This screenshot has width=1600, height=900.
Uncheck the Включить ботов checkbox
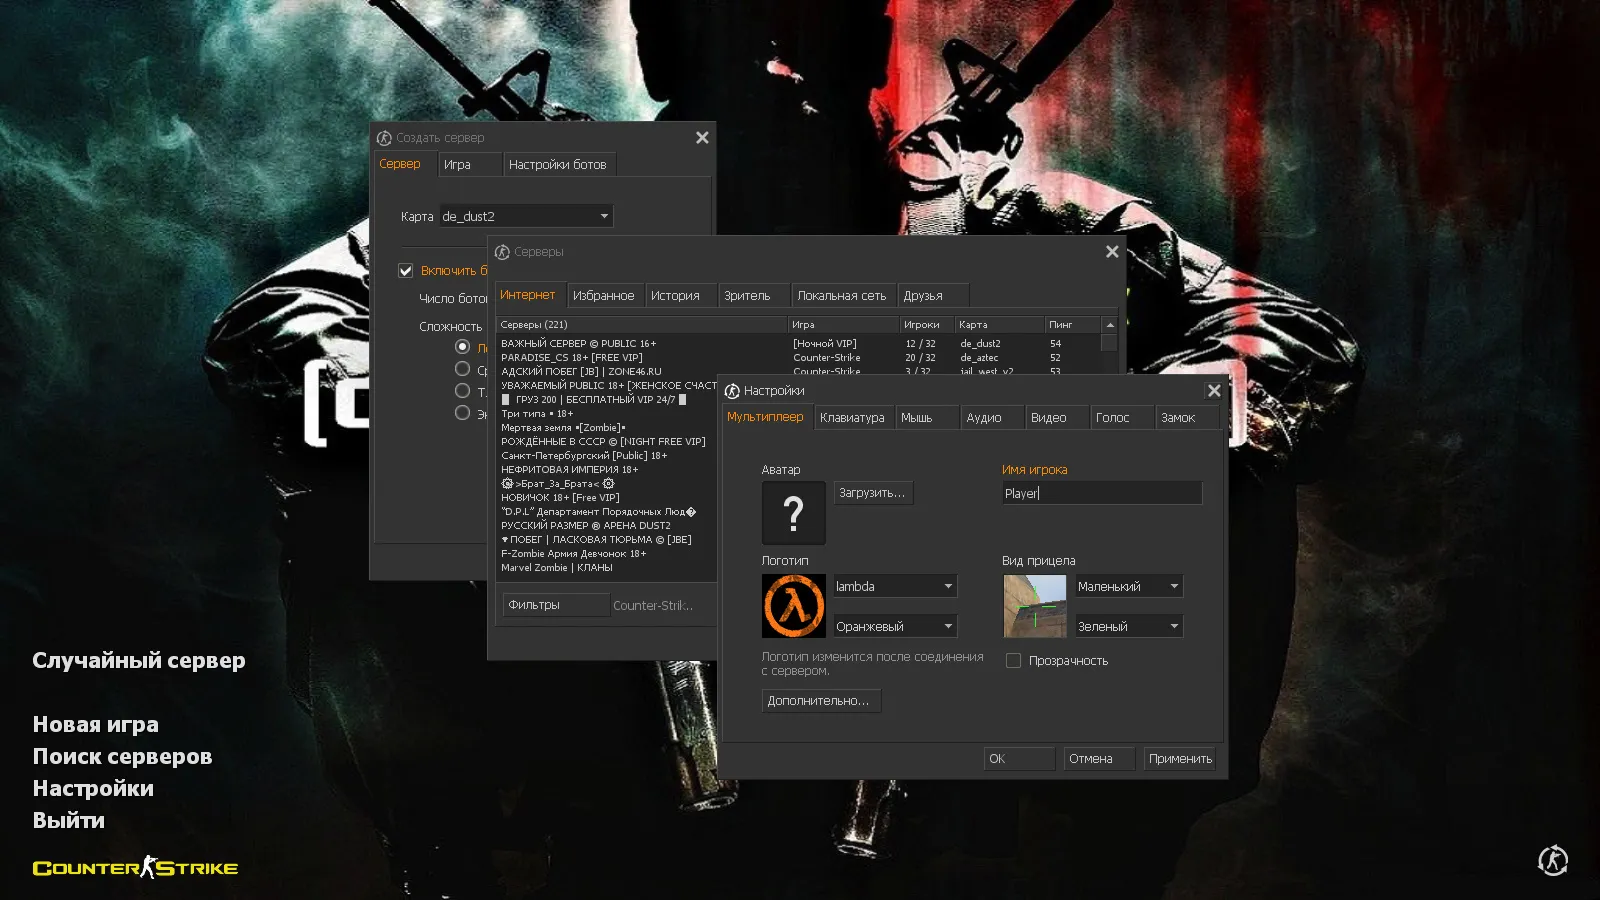click(x=405, y=270)
